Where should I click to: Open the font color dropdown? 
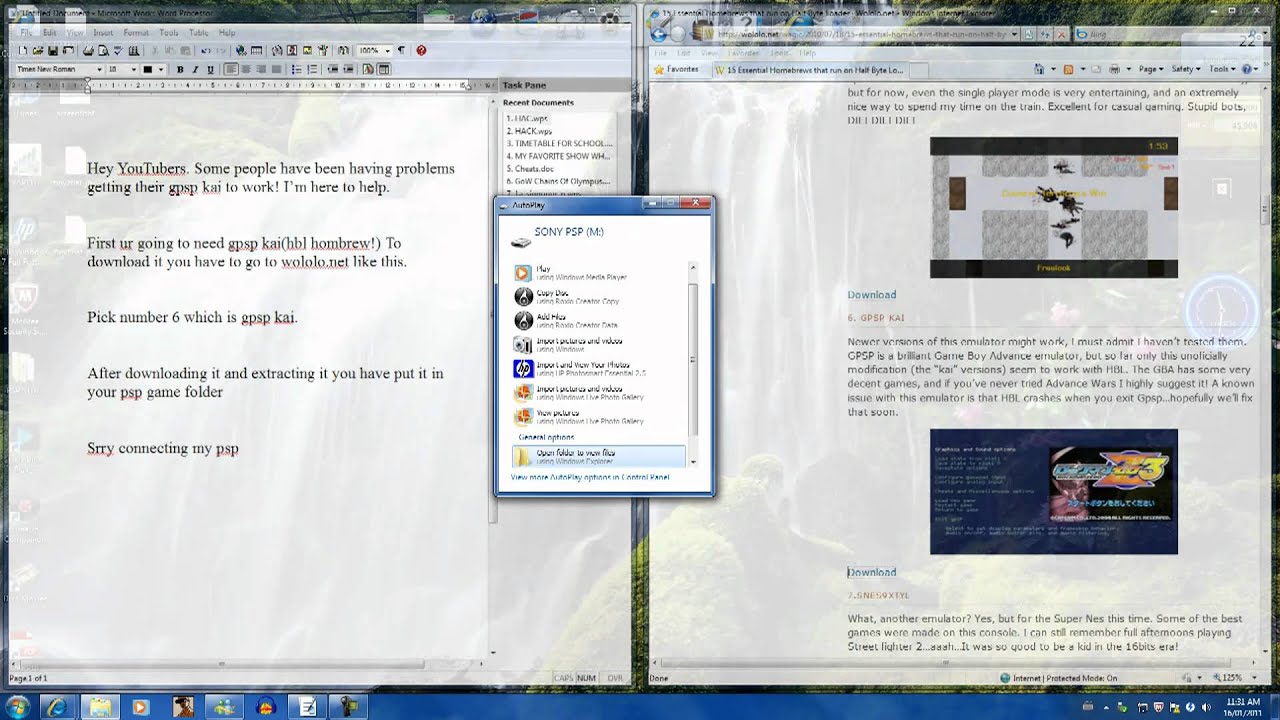point(161,70)
